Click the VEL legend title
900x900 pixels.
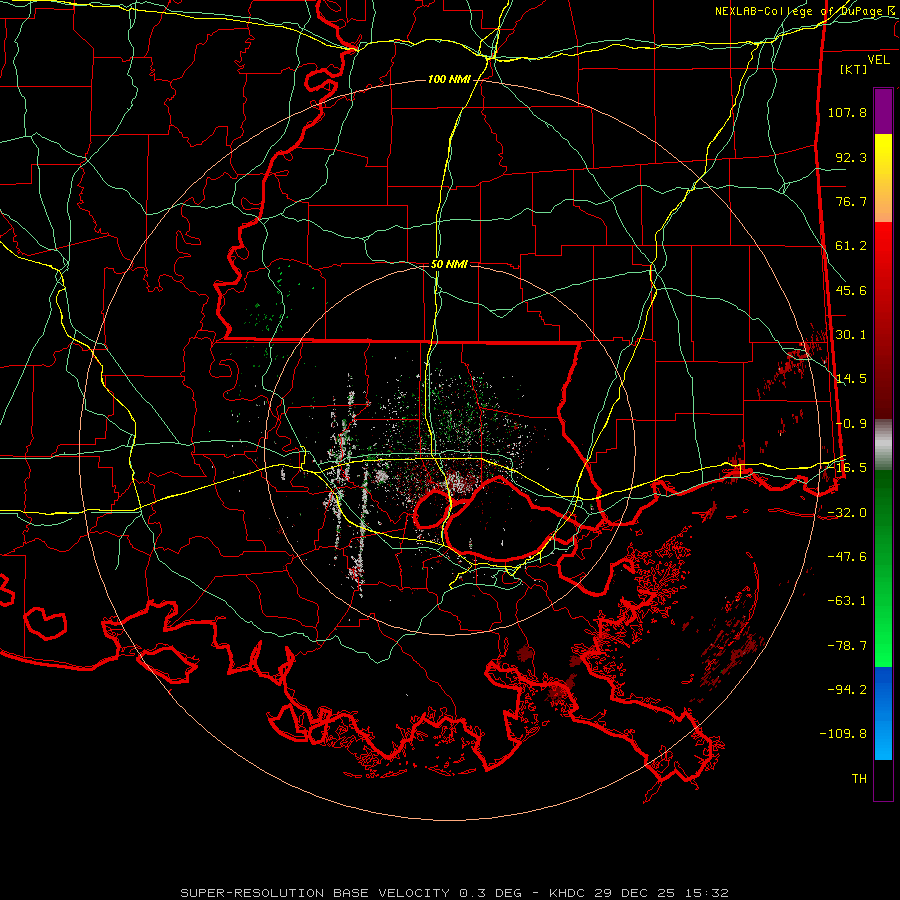(878, 60)
